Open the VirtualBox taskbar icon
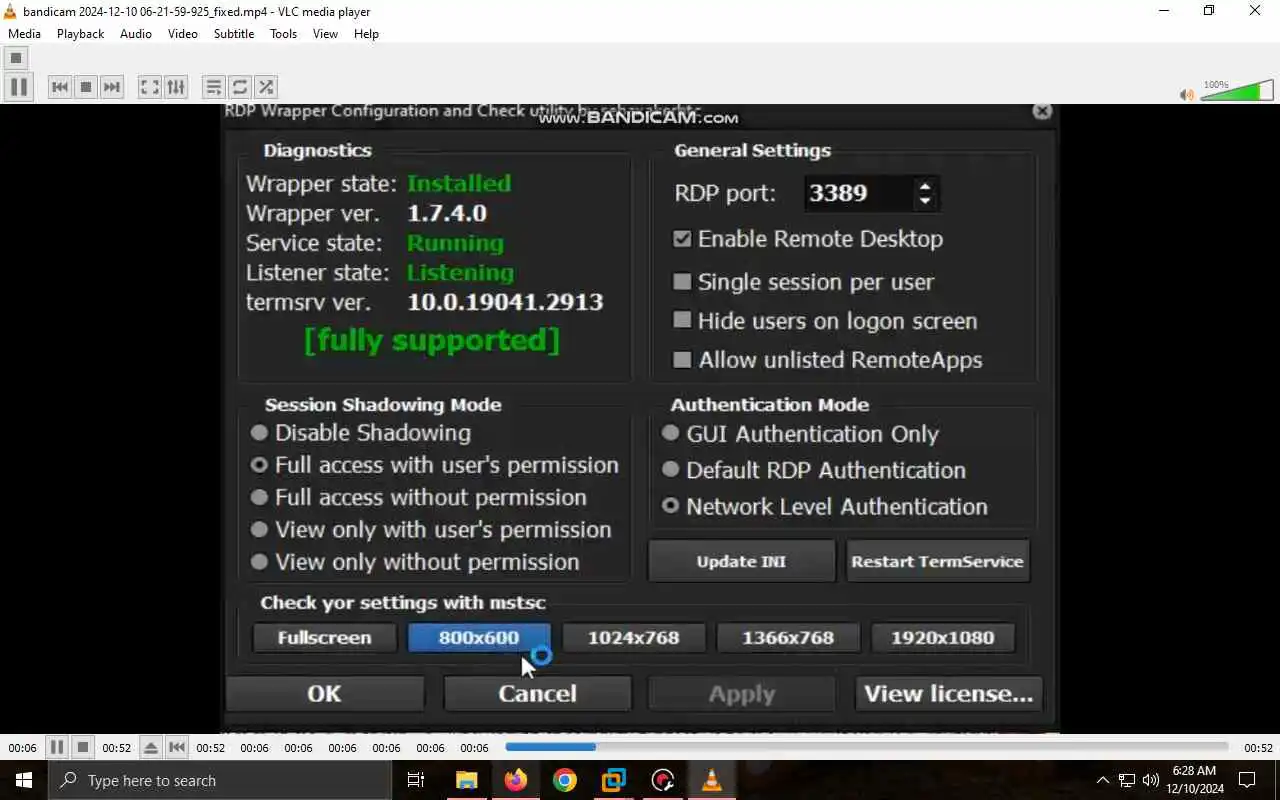This screenshot has width=1280, height=800. pyautogui.click(x=614, y=780)
